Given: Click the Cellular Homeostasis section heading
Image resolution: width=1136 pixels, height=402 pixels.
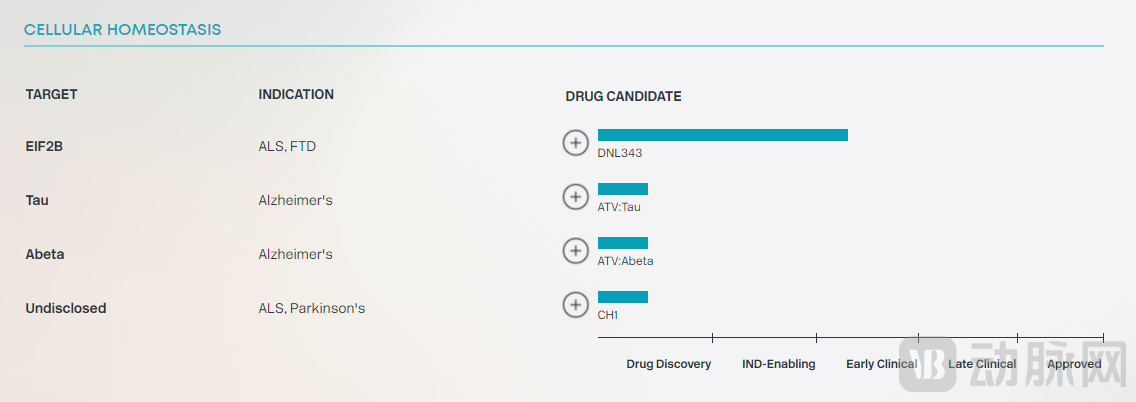Looking at the screenshot, I should pyautogui.click(x=122, y=30).
